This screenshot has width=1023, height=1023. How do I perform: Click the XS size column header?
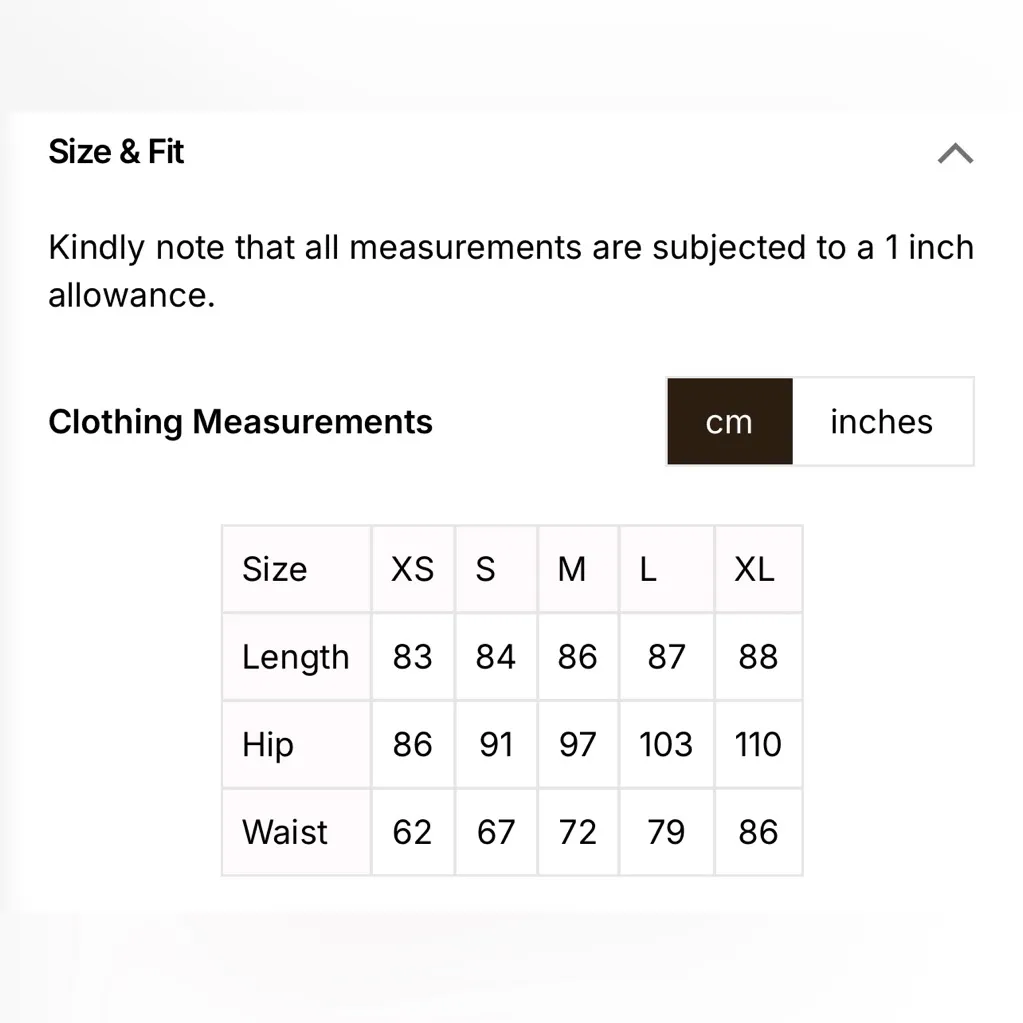click(x=412, y=569)
